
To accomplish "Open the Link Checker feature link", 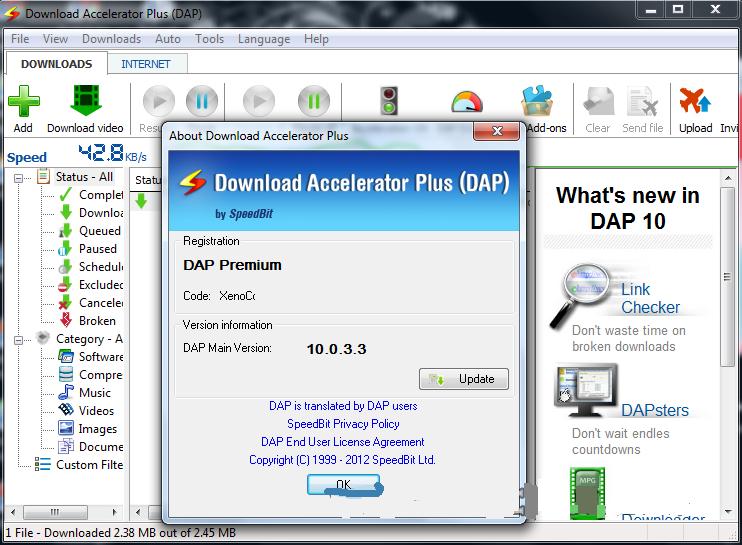I will [x=650, y=298].
